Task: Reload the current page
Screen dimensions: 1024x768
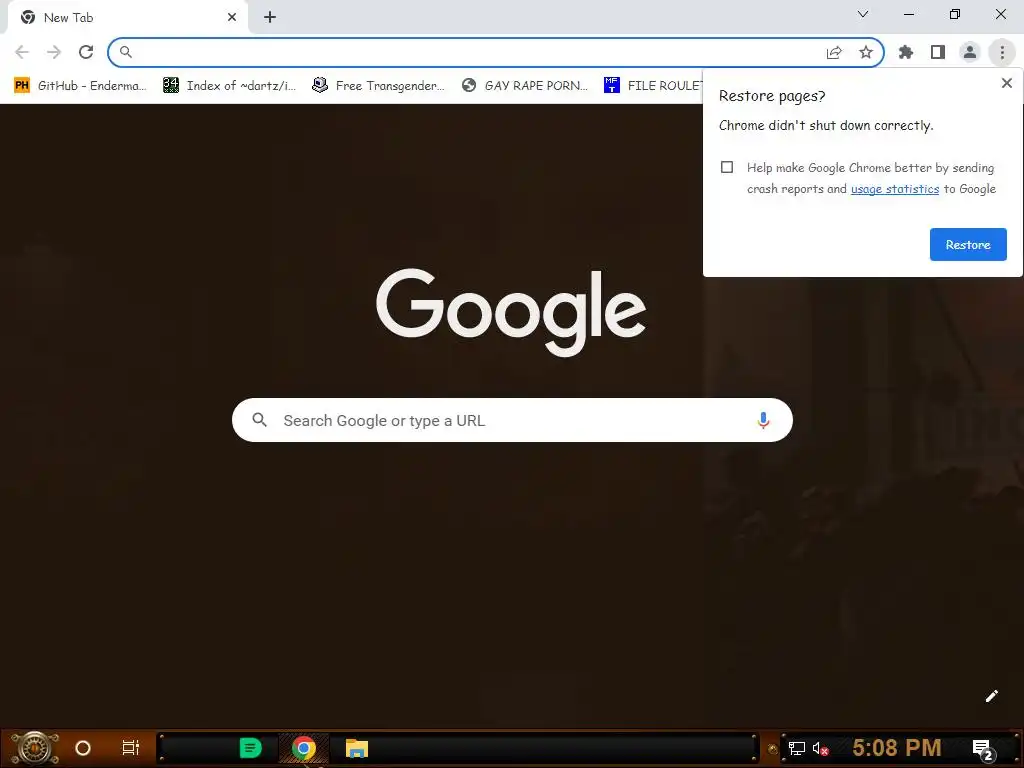Action: tap(86, 52)
